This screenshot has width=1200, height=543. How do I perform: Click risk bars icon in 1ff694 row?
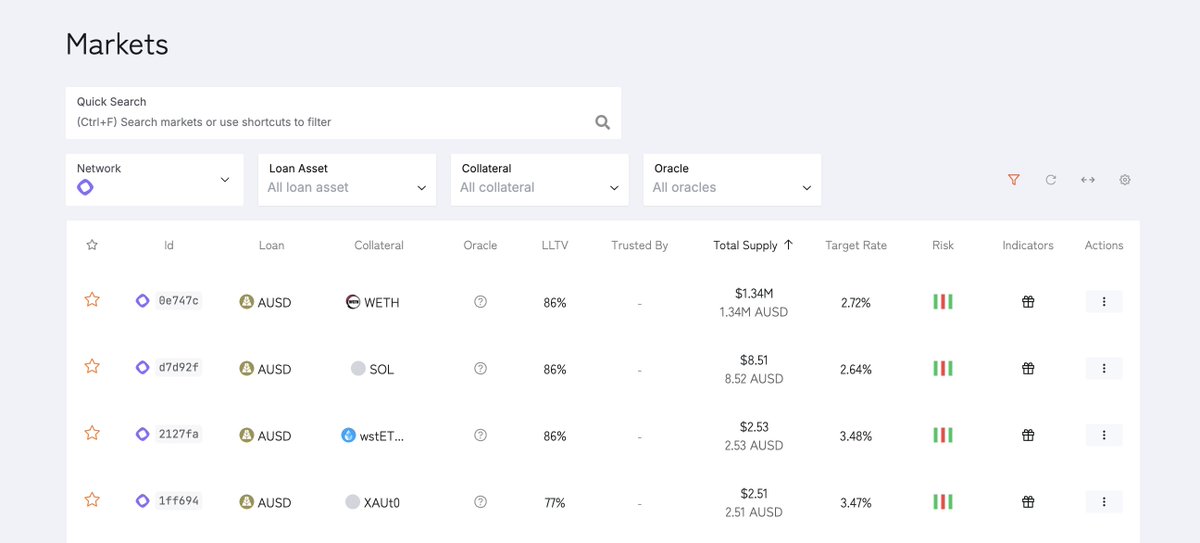(943, 502)
